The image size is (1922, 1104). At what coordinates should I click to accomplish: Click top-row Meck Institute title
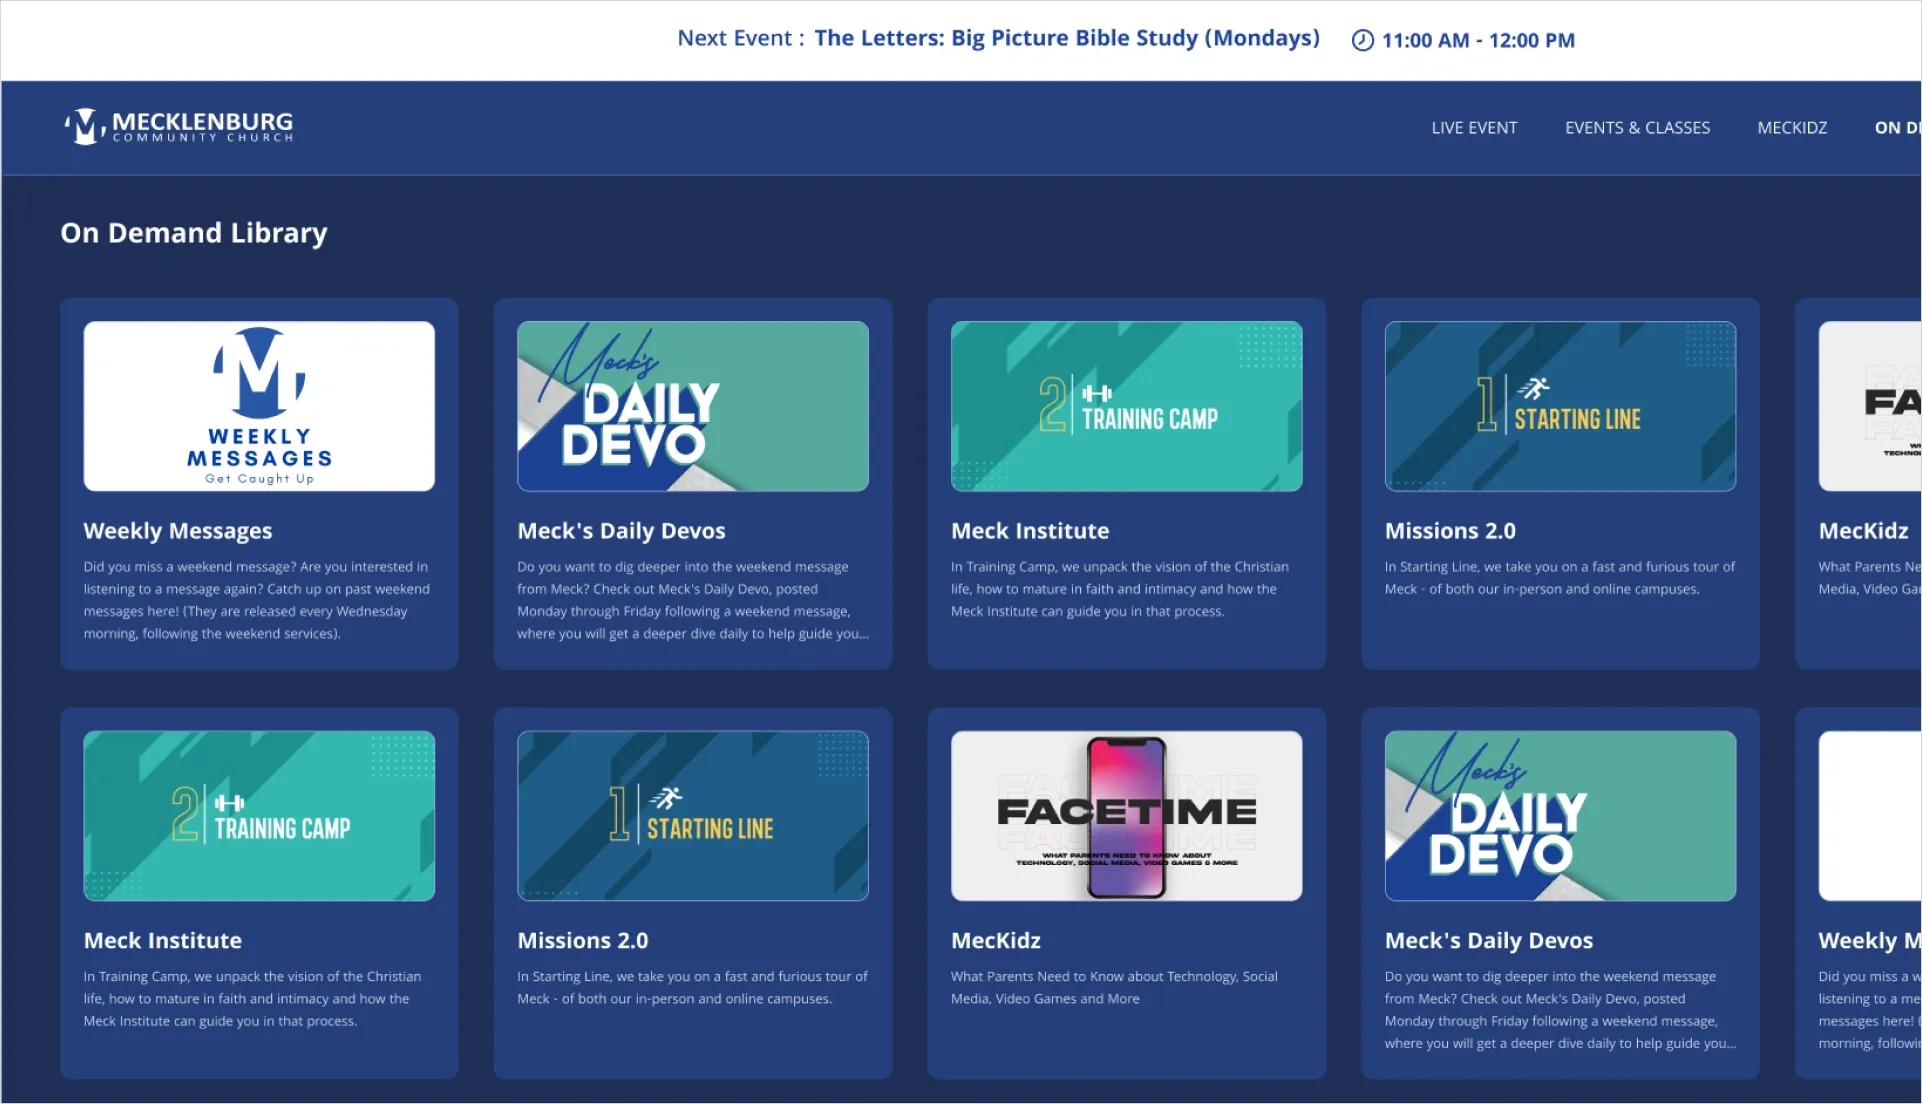coord(1029,531)
